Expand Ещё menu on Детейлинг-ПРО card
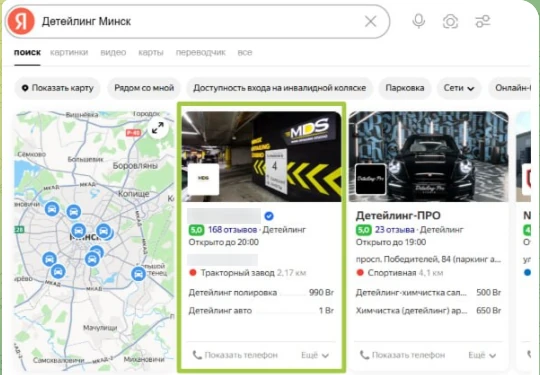 [x=482, y=355]
